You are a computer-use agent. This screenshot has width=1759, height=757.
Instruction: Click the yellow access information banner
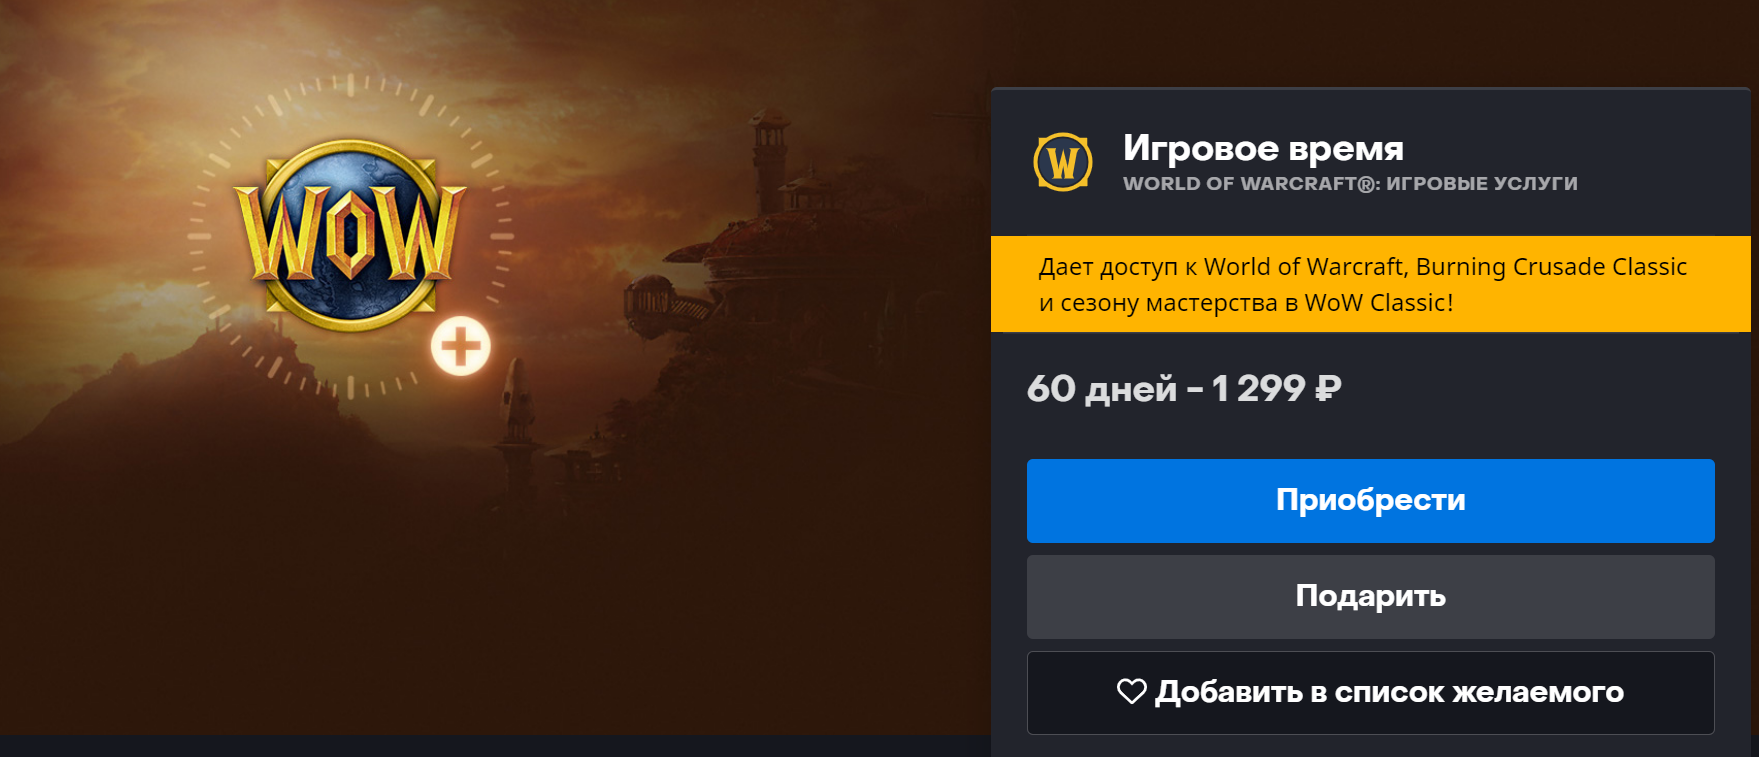tap(1370, 284)
